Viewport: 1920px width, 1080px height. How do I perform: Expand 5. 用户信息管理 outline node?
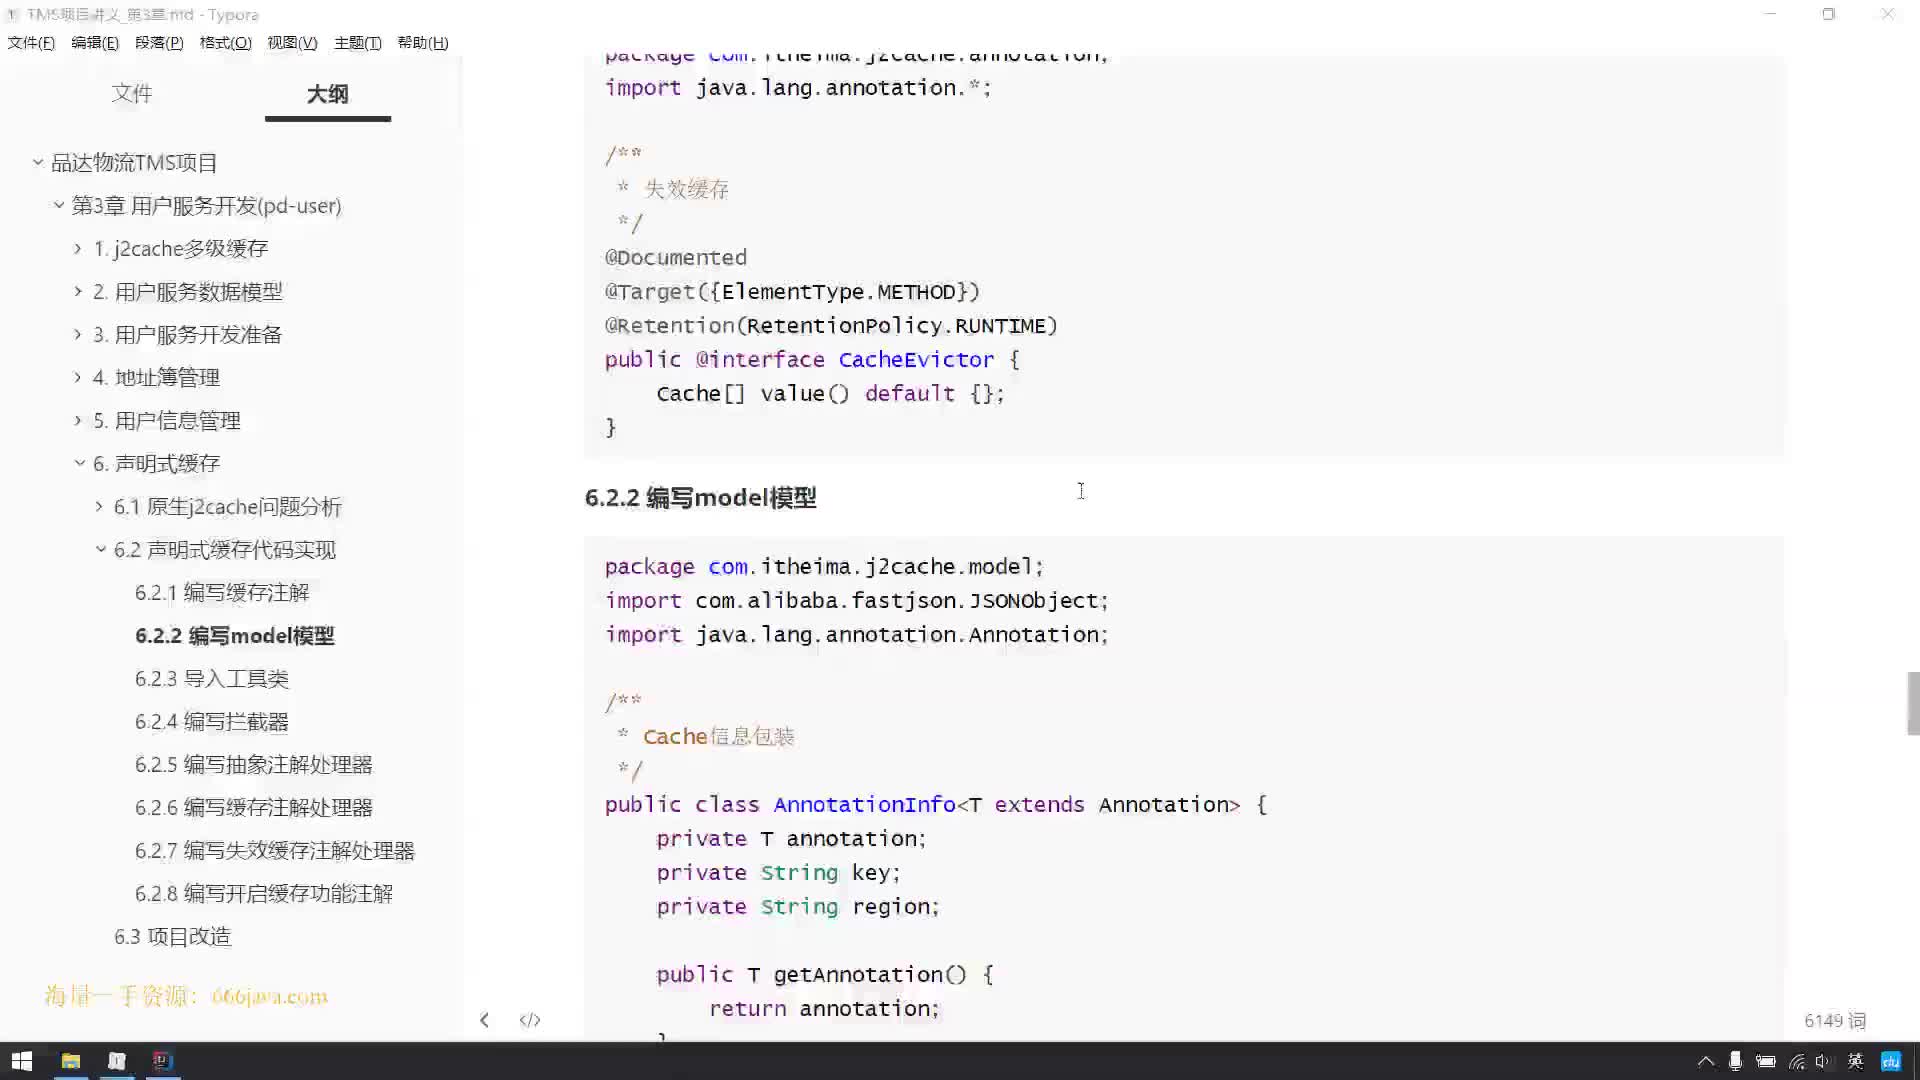click(78, 420)
